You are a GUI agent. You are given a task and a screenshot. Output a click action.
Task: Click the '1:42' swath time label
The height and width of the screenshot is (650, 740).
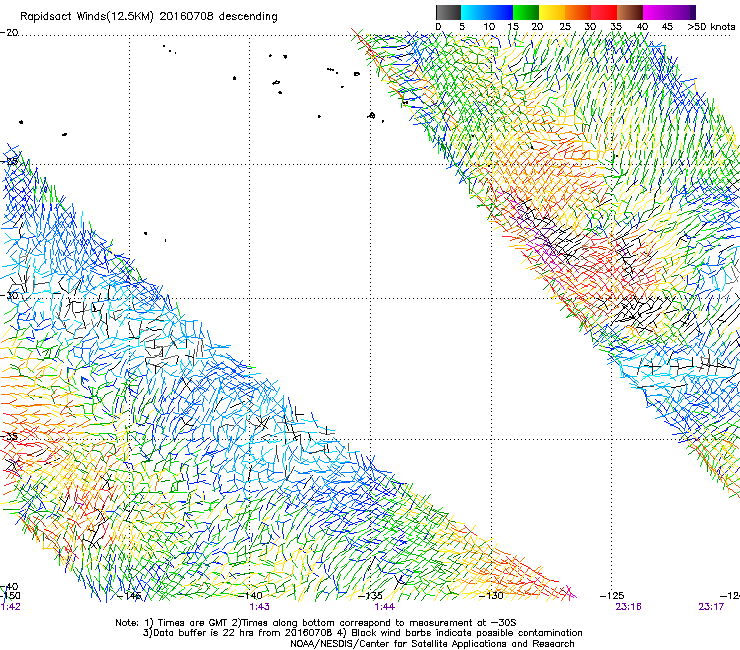[x=10, y=607]
